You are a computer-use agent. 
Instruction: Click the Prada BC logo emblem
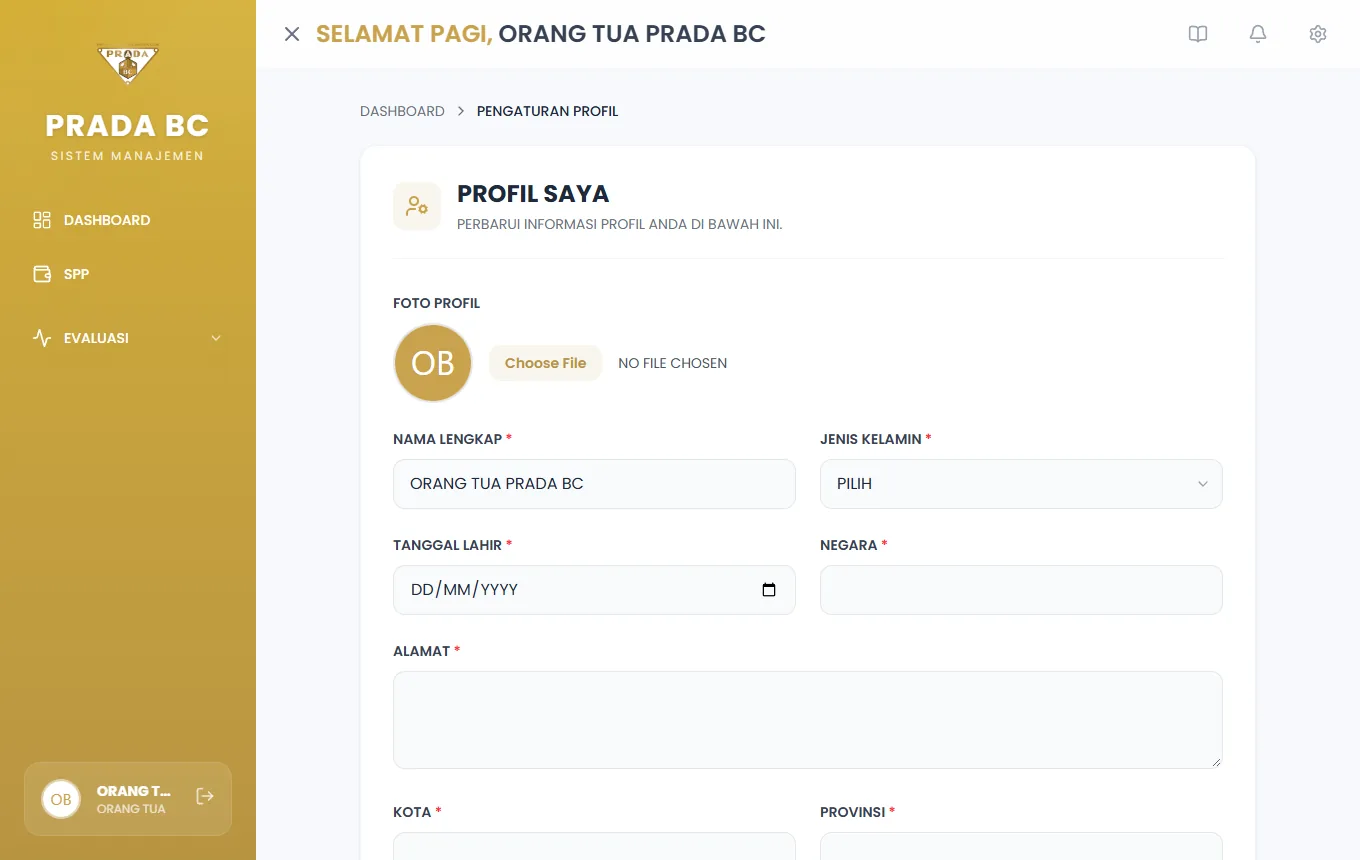click(x=128, y=65)
